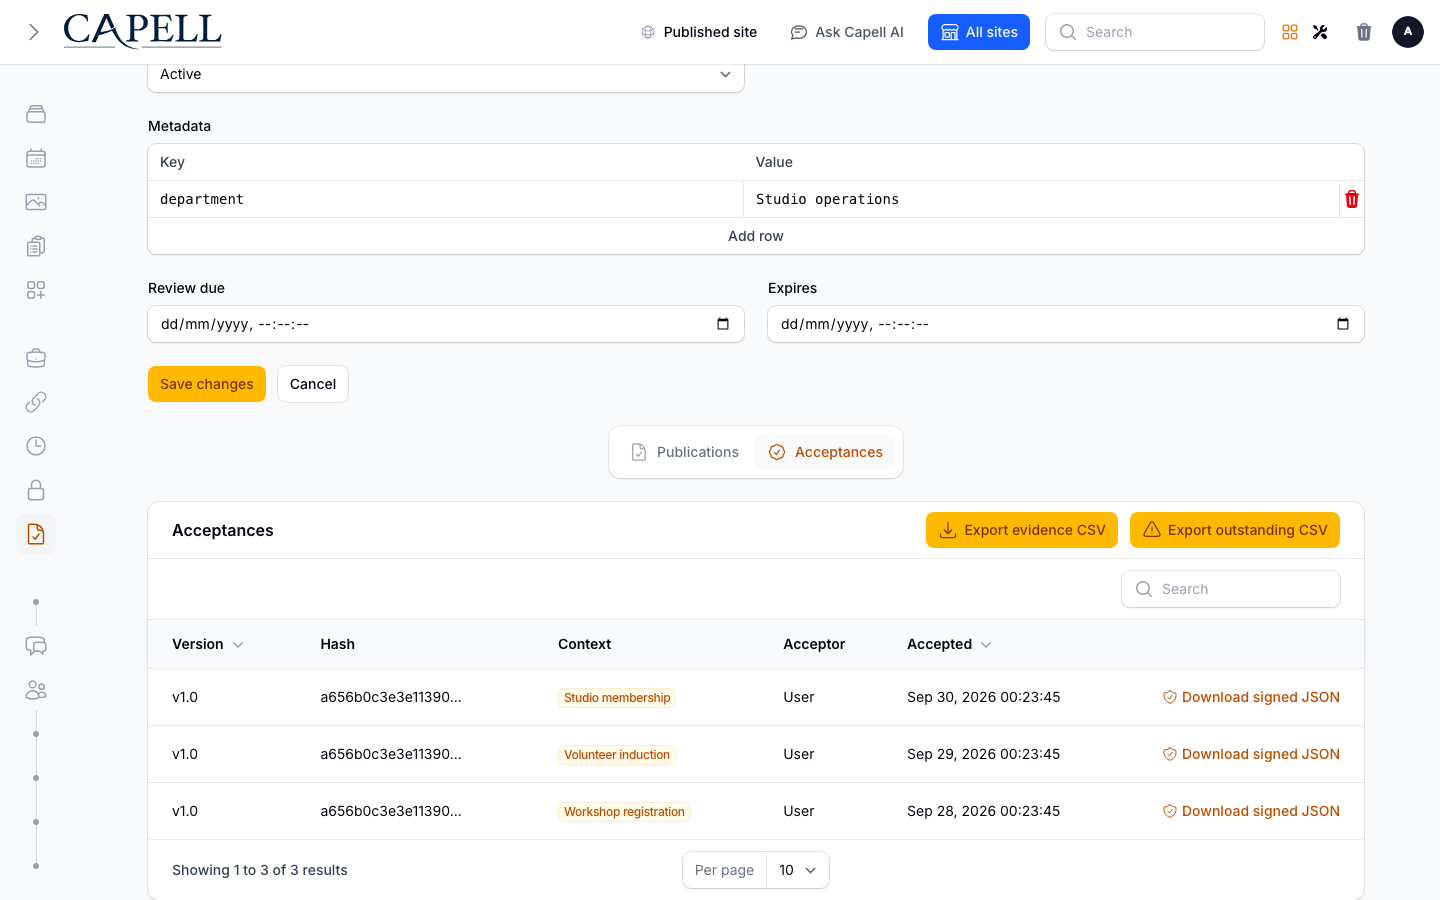The height and width of the screenshot is (900, 1440).
Task: Open the sidebar calendar icon
Action: pyautogui.click(x=36, y=158)
